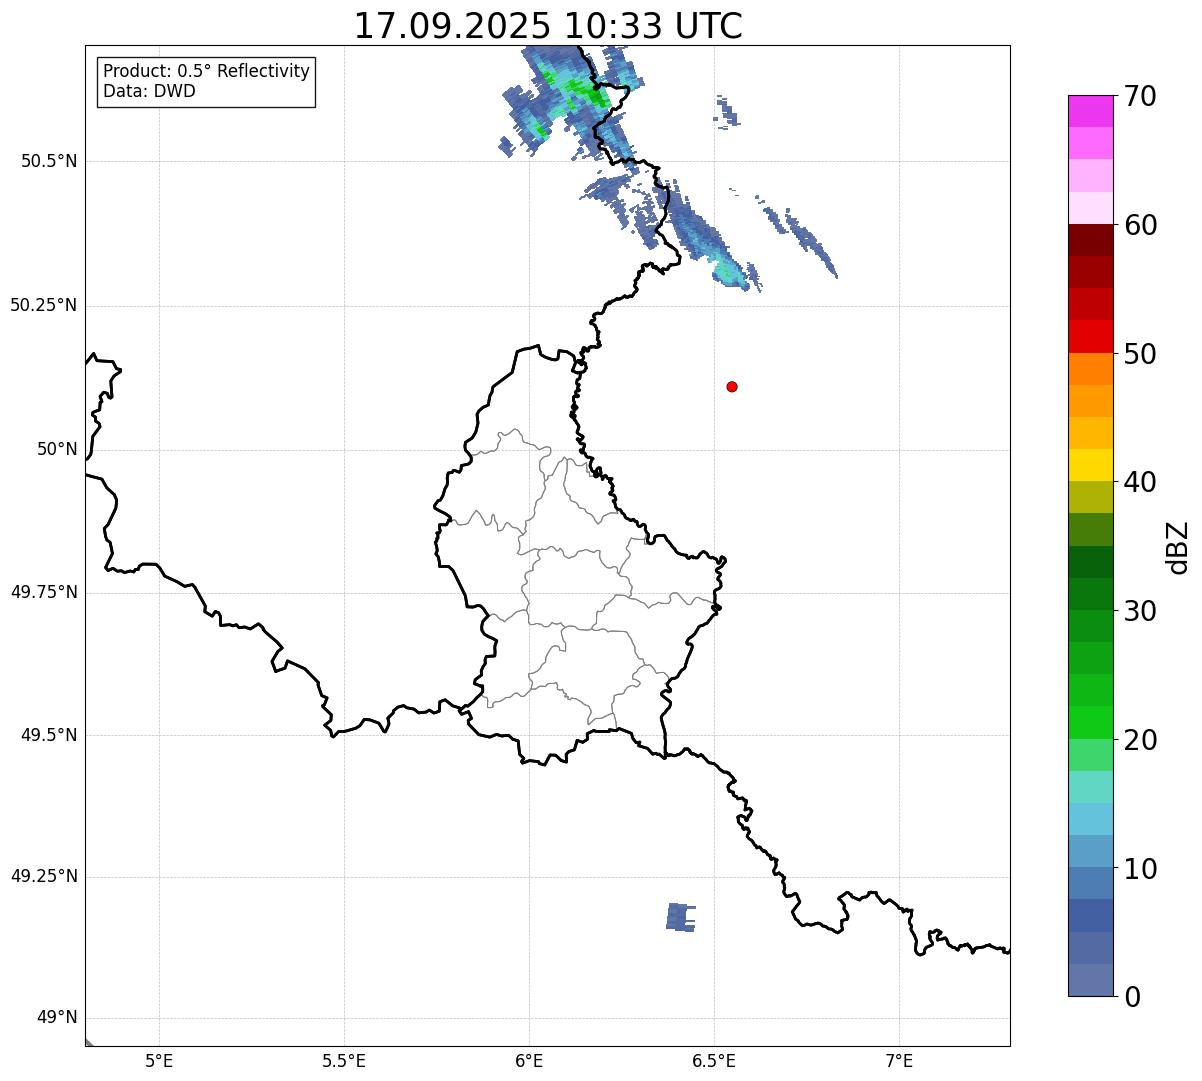Screen dimensions: 1202x1081
Task: Click the bright red colorbar segment just above 50
Action: tap(1091, 337)
